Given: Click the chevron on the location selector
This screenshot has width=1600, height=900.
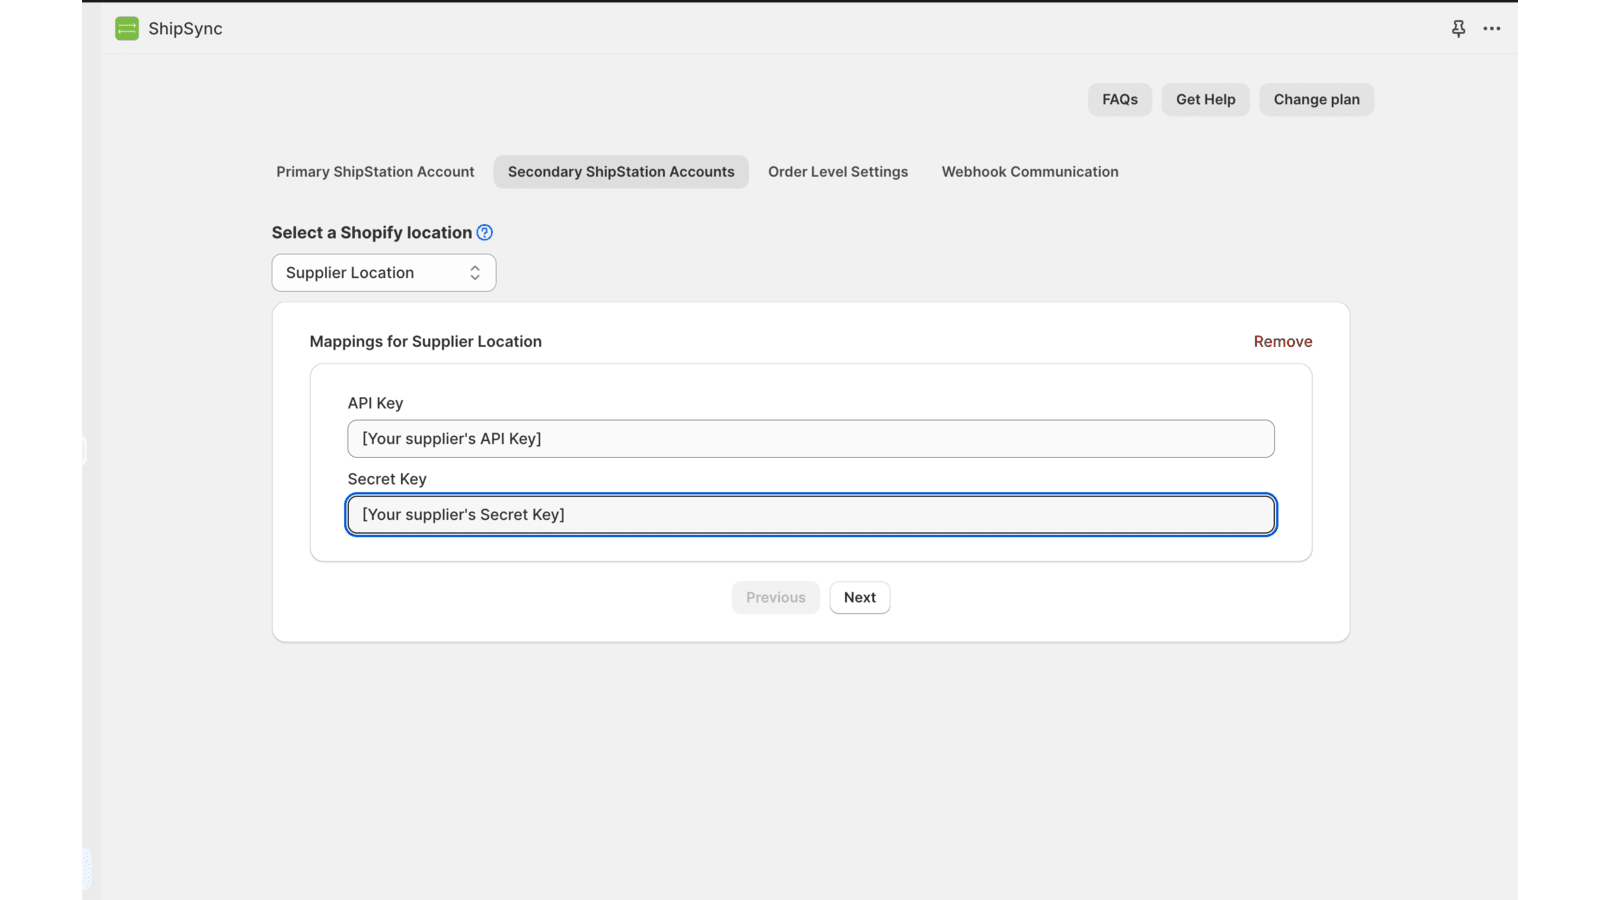Looking at the screenshot, I should pyautogui.click(x=474, y=272).
